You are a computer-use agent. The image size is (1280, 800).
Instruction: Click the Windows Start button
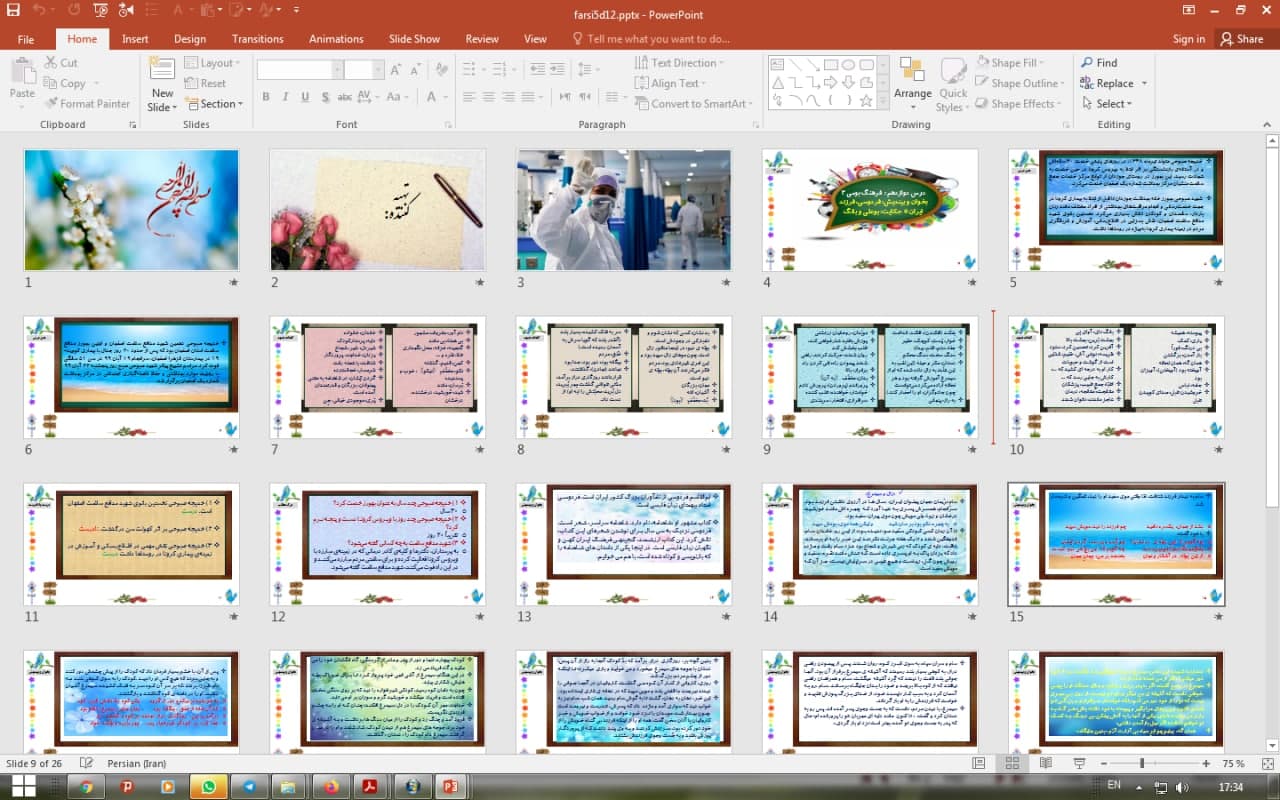[23, 787]
